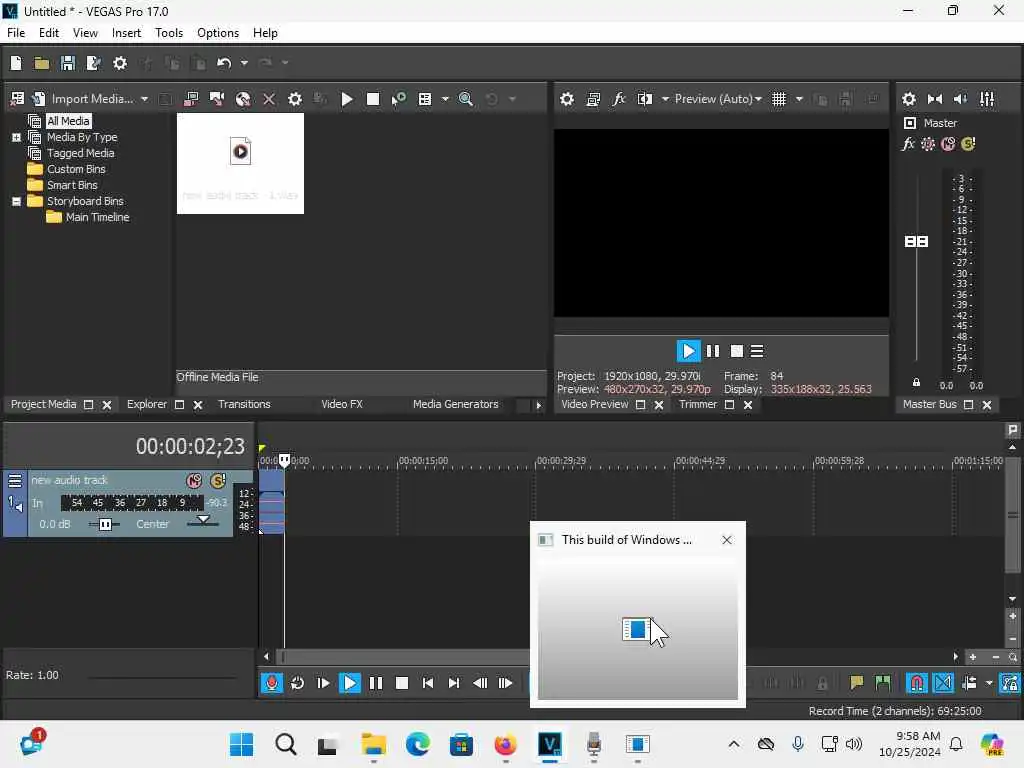This screenshot has height=768, width=1024.
Task: Click the audio track volume slider
Action: [104, 524]
